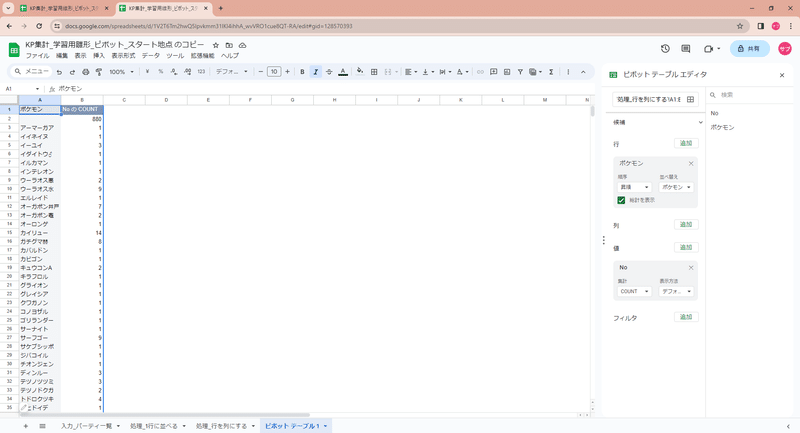This screenshot has height=433, width=800.
Task: Add a column field with 列 追加
Action: 686,224
